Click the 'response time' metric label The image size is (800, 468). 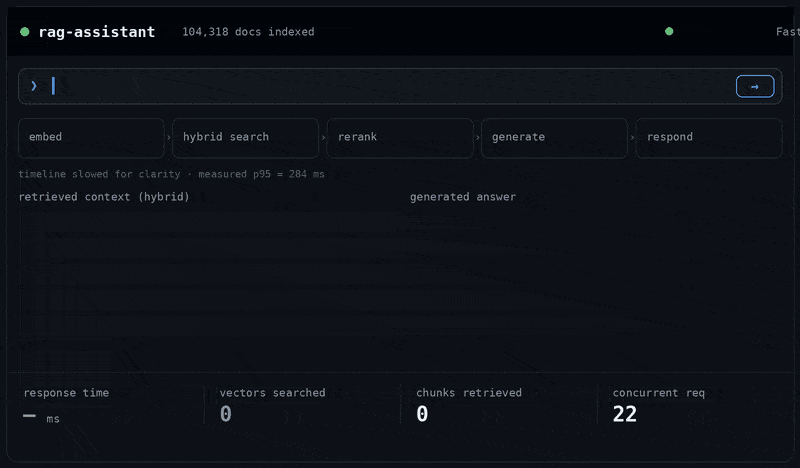click(x=66, y=392)
